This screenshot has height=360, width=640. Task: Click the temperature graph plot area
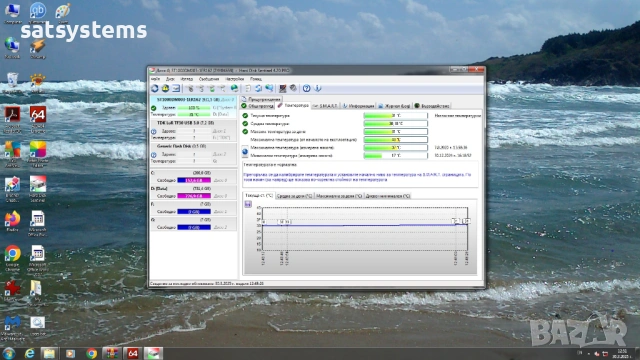[365, 229]
